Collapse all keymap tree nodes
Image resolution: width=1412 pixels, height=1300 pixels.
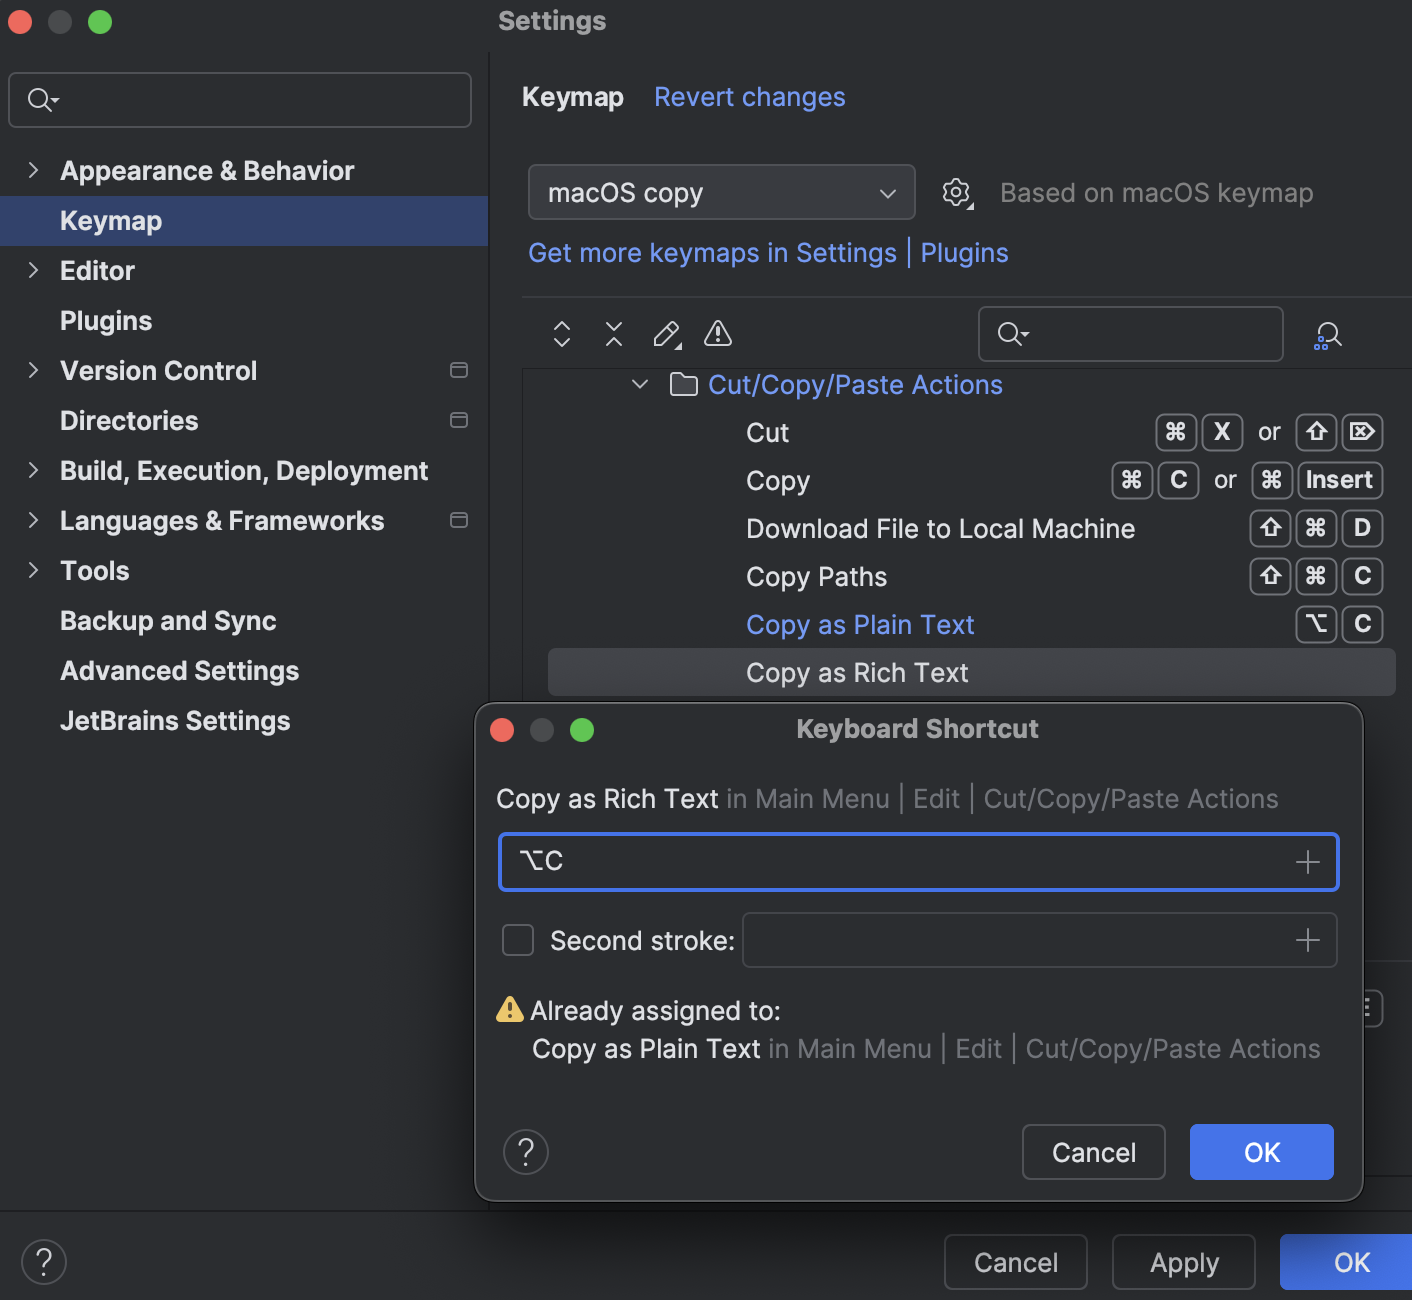[613, 334]
